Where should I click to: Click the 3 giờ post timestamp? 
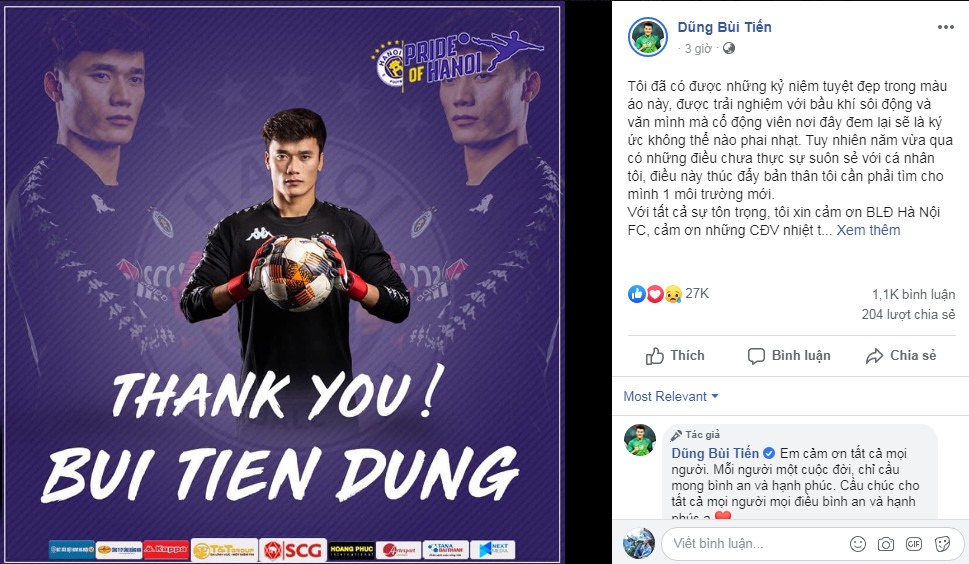click(698, 48)
